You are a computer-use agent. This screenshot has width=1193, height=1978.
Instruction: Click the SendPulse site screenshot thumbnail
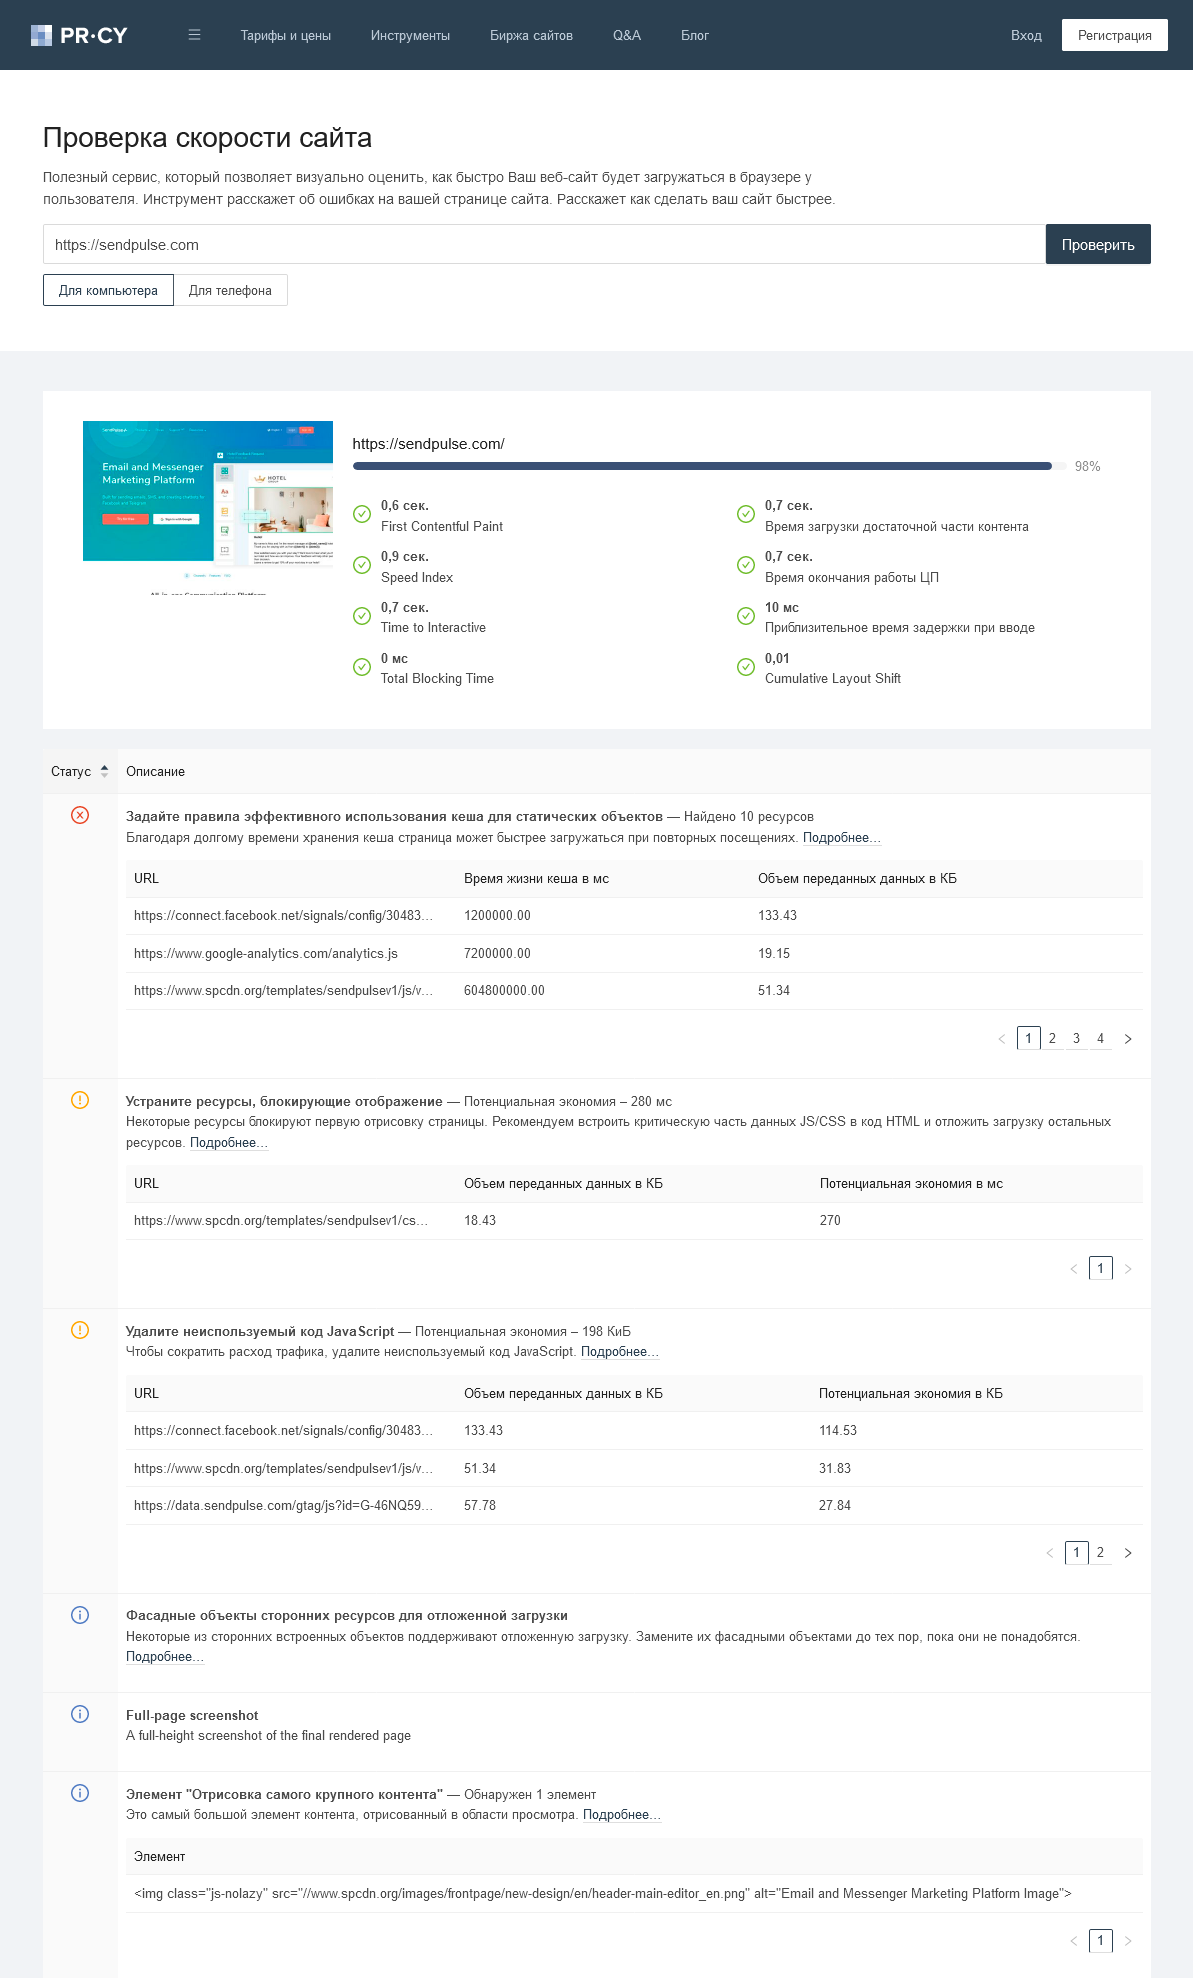point(208,507)
